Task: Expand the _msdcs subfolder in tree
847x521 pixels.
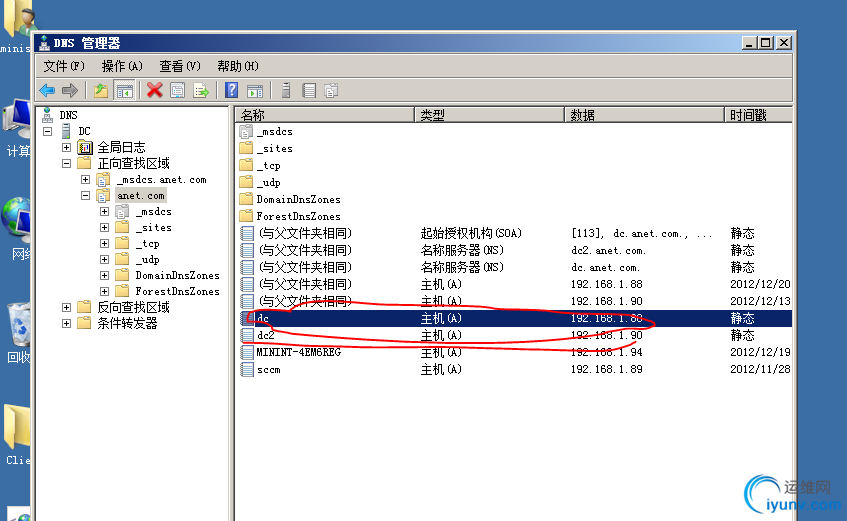Action: tap(104, 211)
